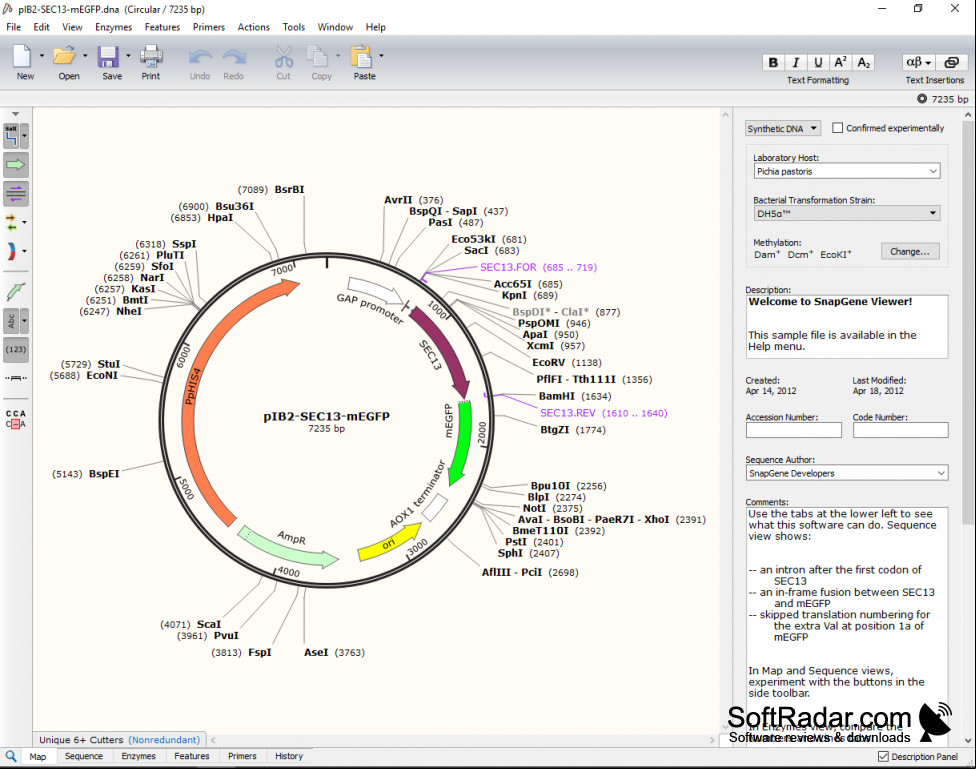Switch to the Sequence tab
This screenshot has height=769, width=976.
click(83, 756)
